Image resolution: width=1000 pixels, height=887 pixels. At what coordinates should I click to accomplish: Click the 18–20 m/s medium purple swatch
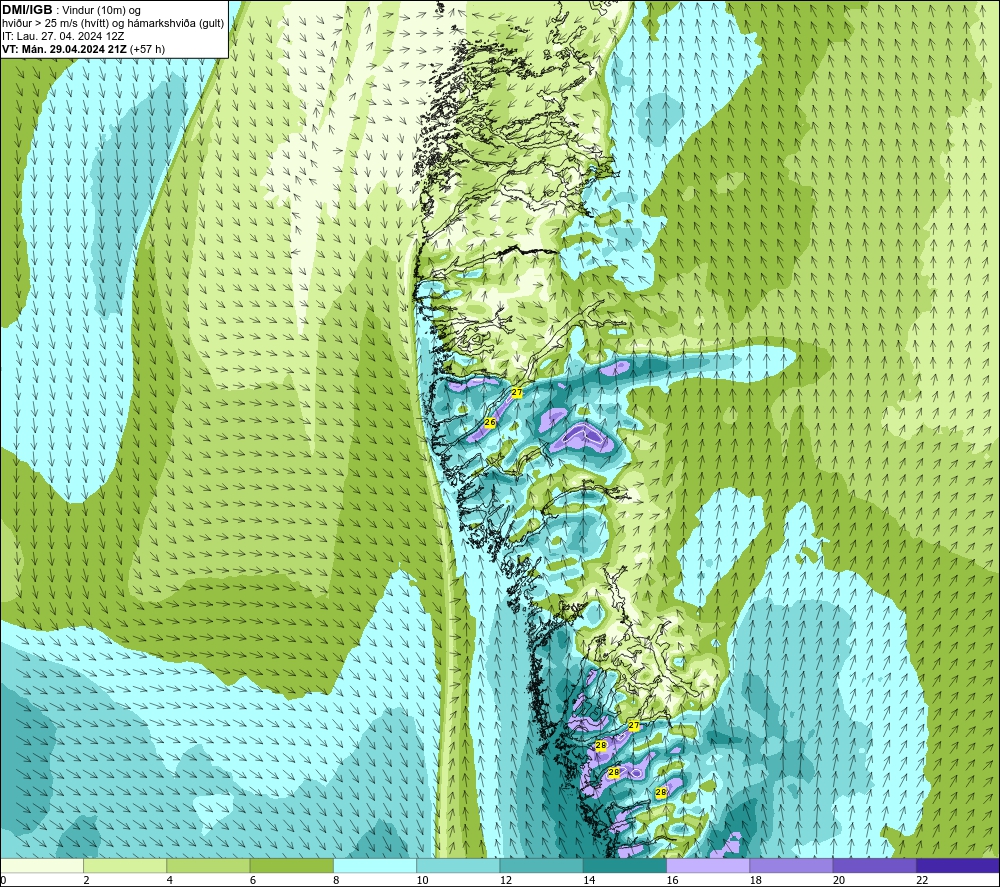click(791, 865)
